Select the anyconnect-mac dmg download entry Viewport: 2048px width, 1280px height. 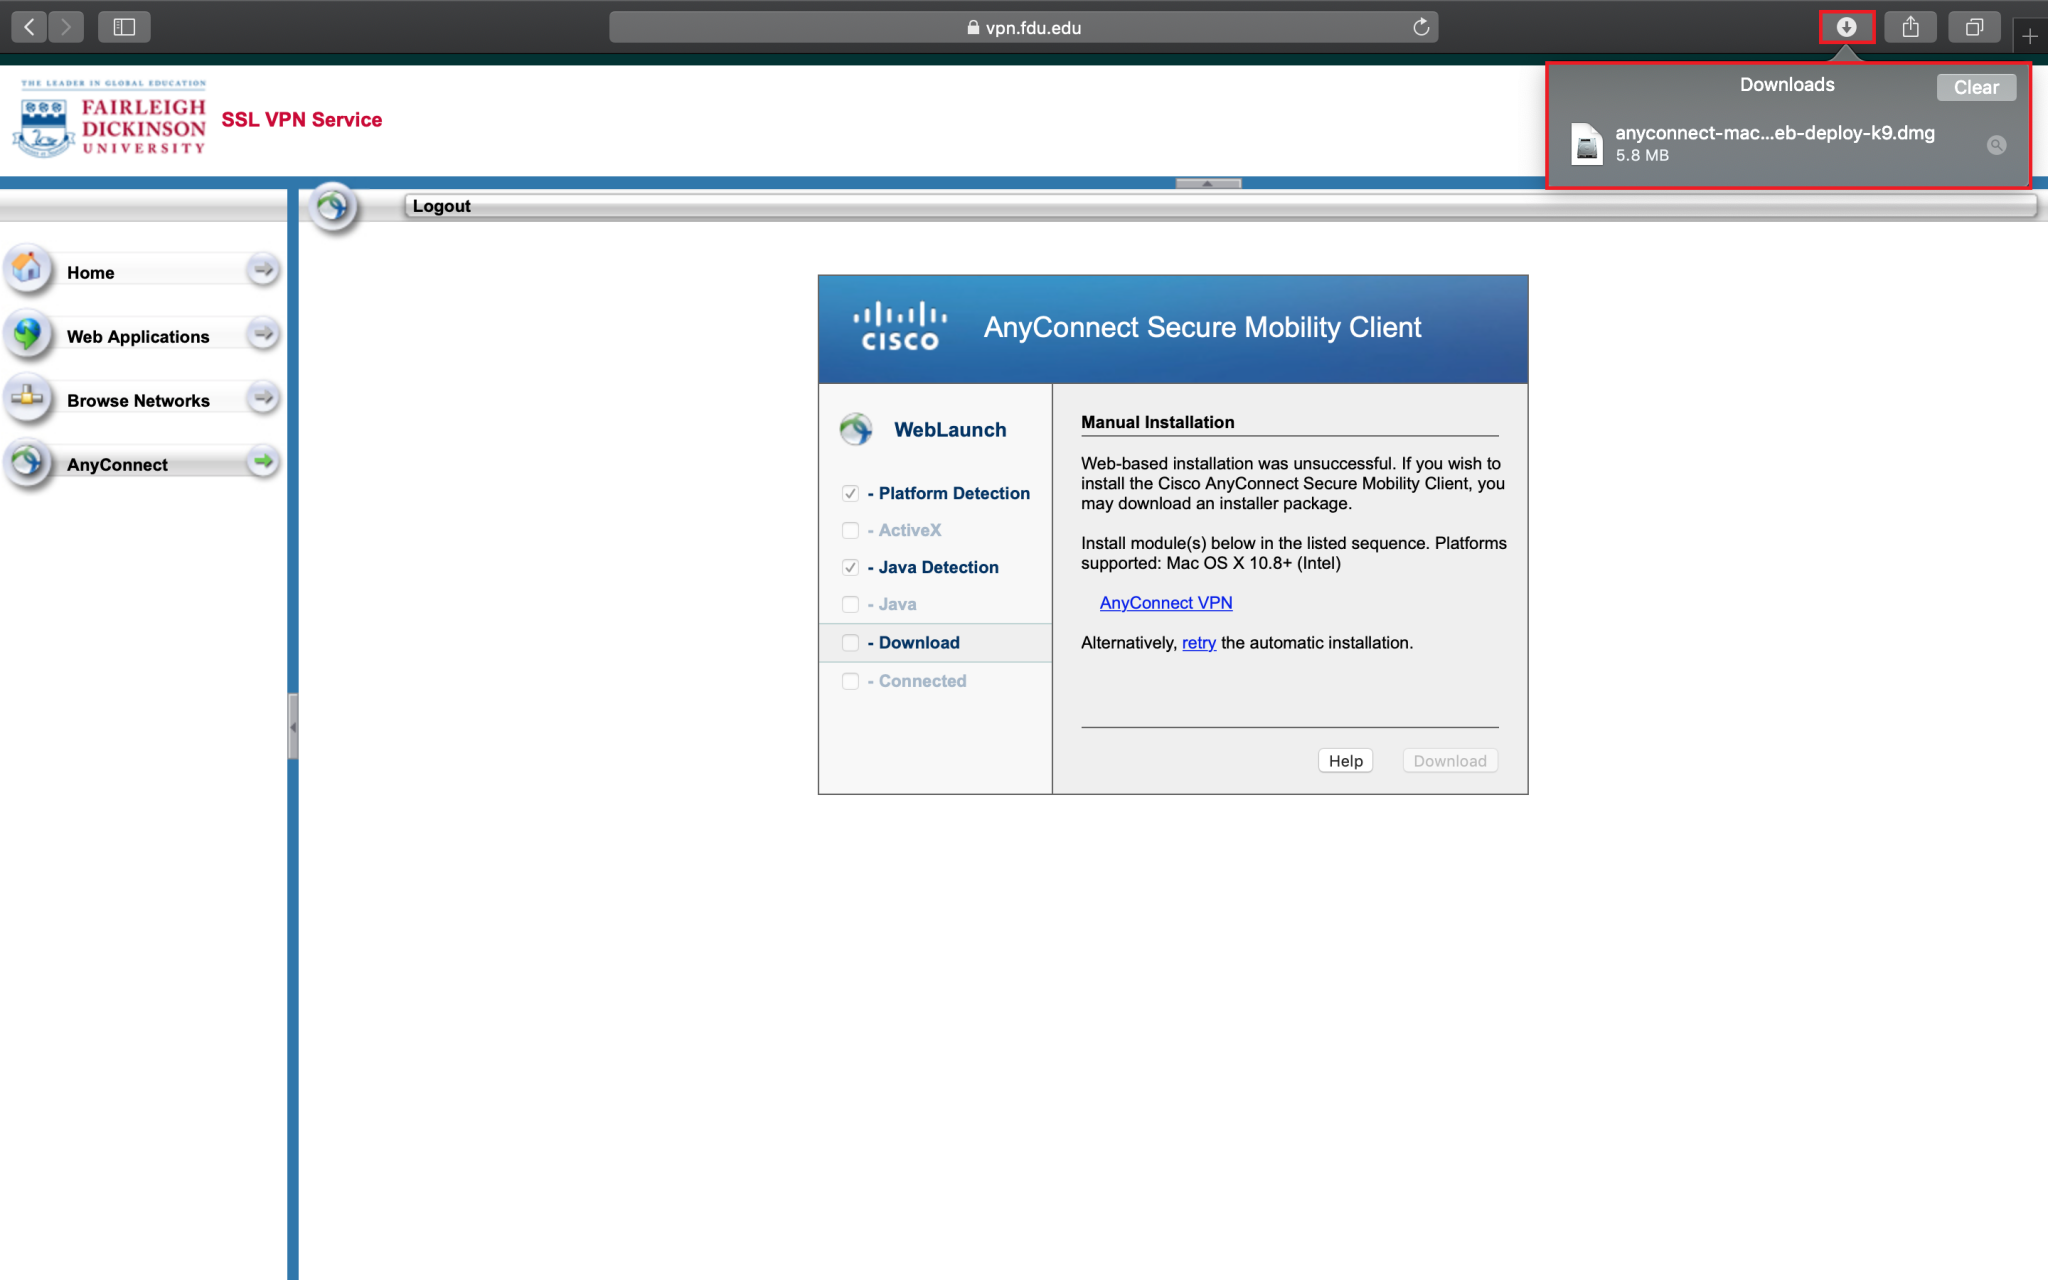(x=1788, y=144)
